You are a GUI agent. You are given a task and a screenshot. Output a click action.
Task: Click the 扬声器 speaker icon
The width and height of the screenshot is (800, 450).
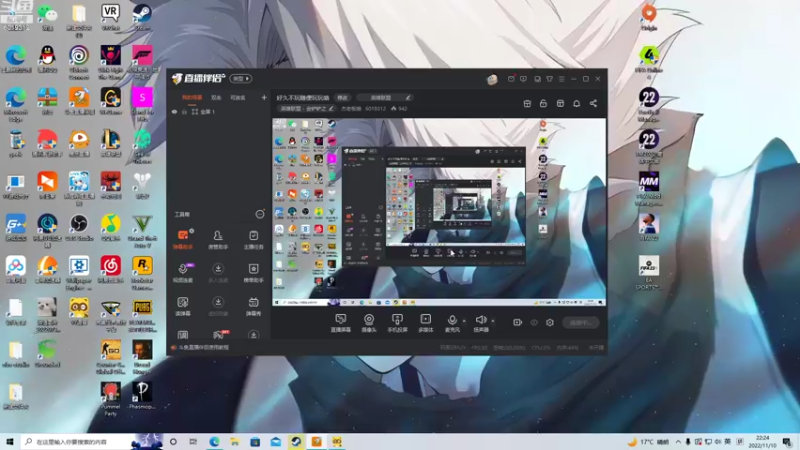click(480, 320)
